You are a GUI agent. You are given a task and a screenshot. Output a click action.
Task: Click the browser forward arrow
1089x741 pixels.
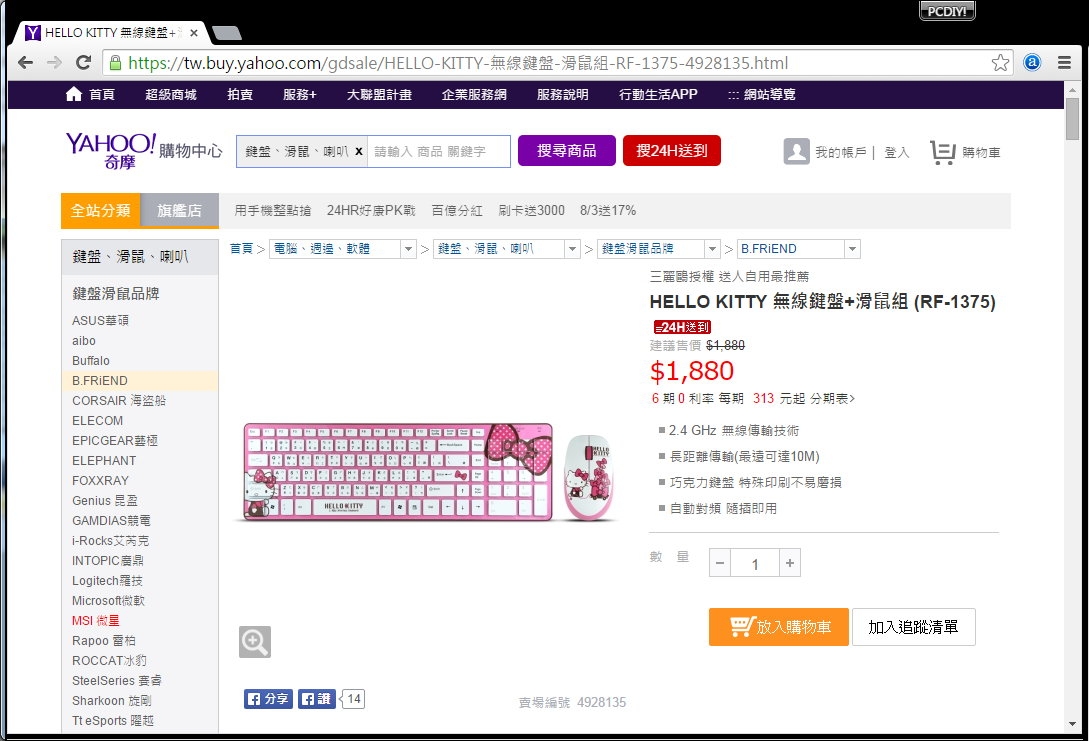[x=54, y=63]
